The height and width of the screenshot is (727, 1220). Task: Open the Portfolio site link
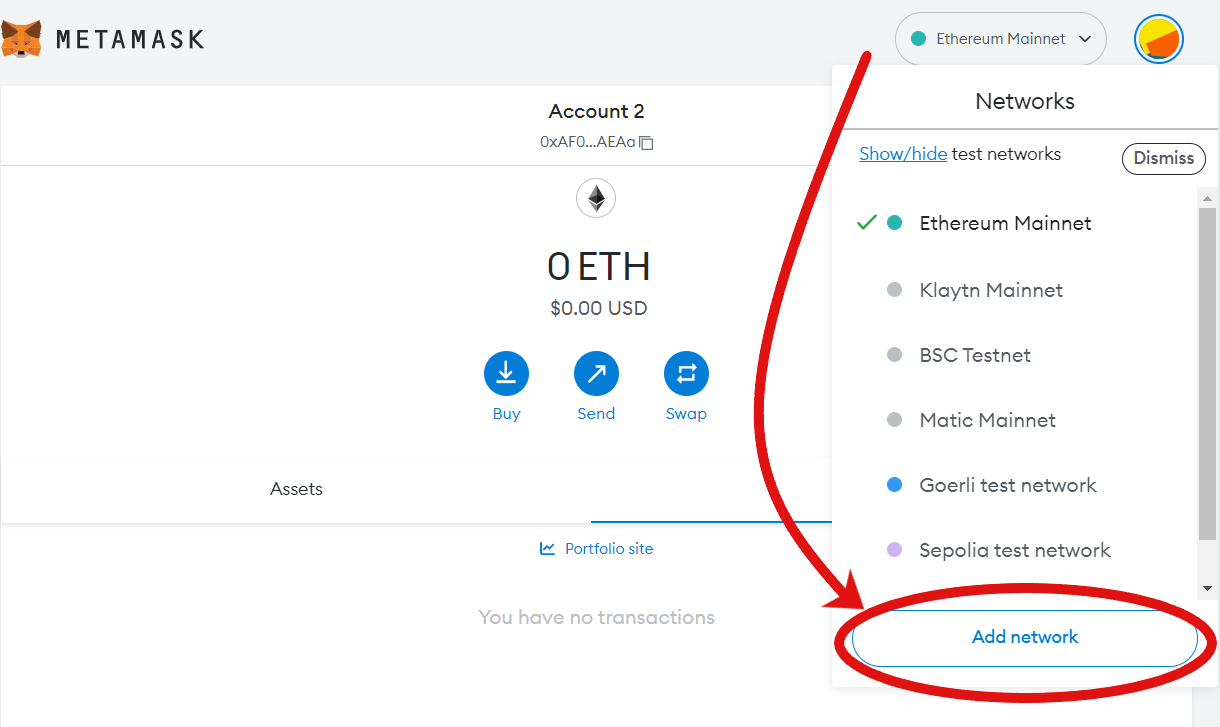(x=608, y=548)
